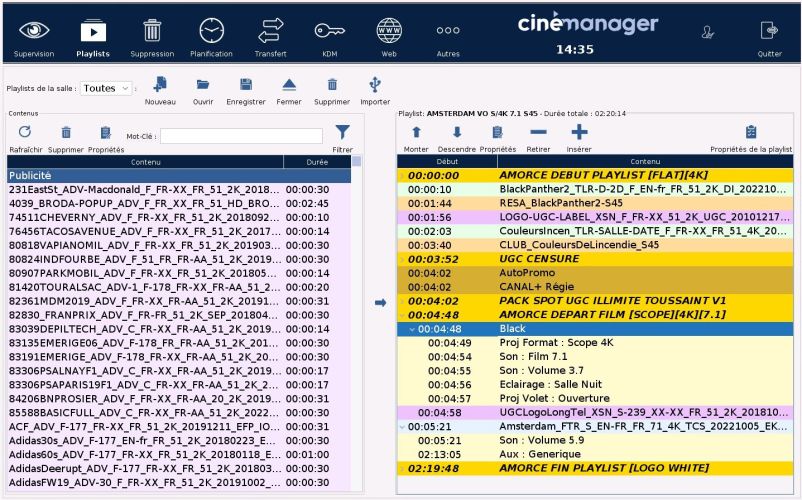Select Proj Format : Scope 4K cue
802x500 pixels.
595,343
